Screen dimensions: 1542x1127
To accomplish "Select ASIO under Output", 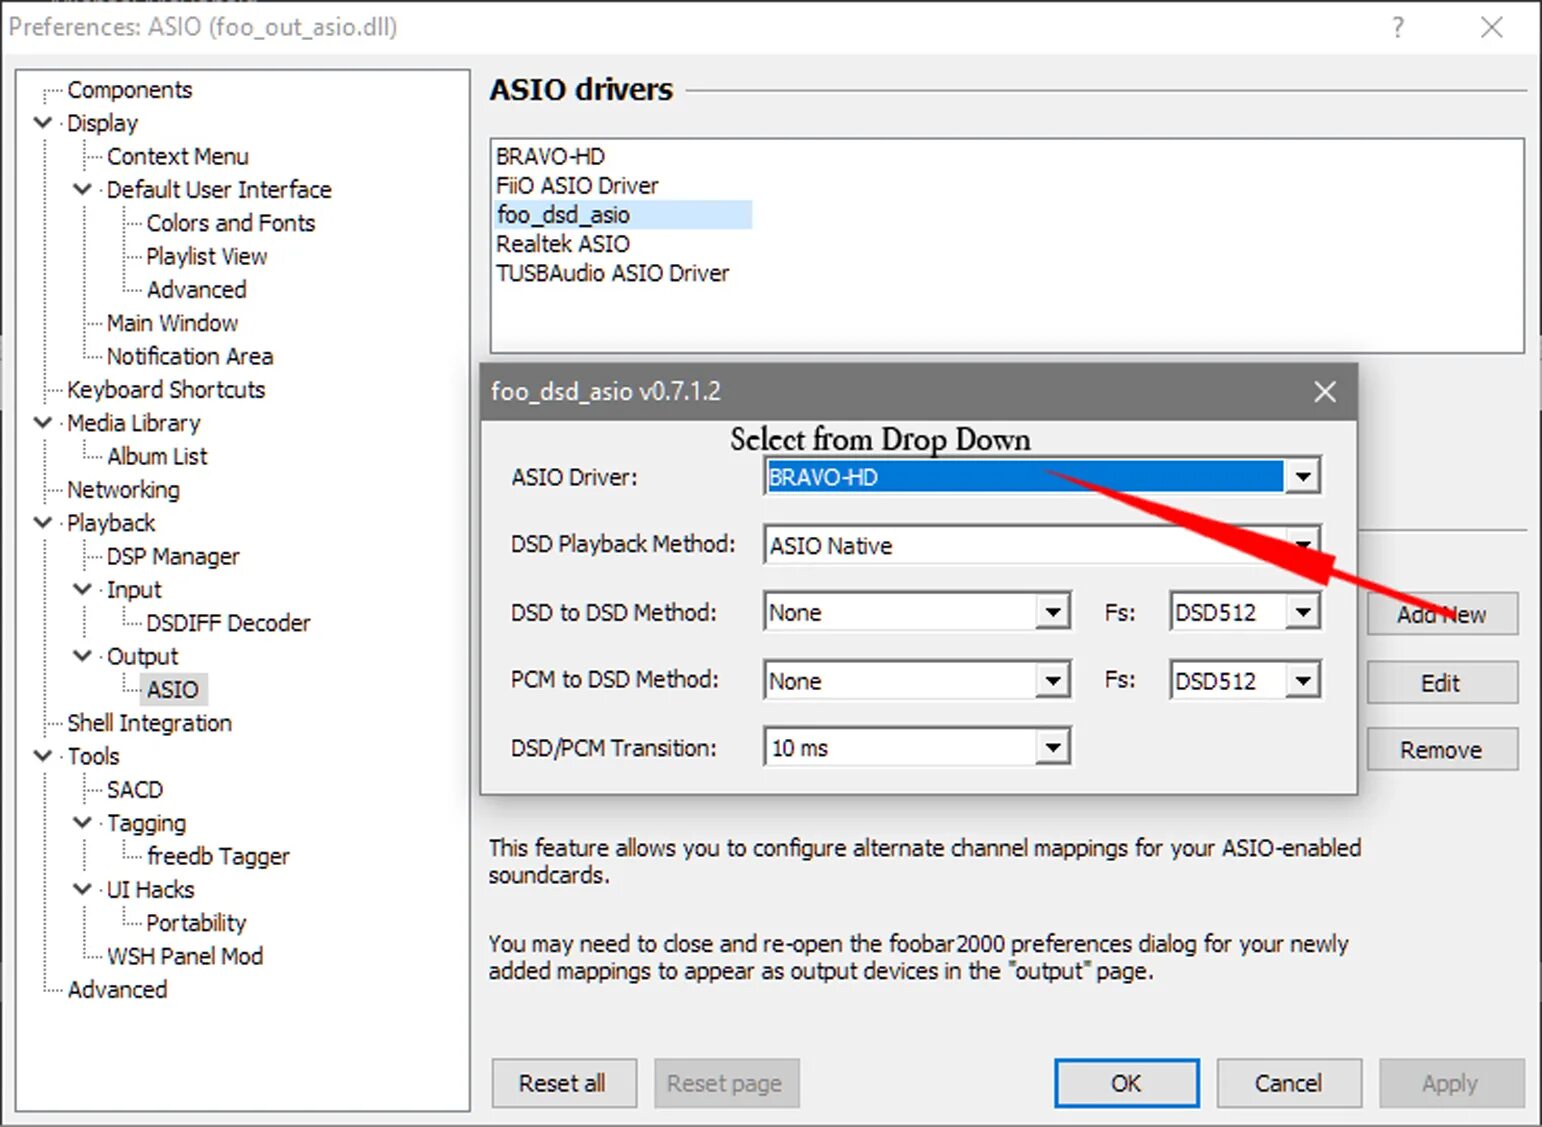I will [x=173, y=690].
